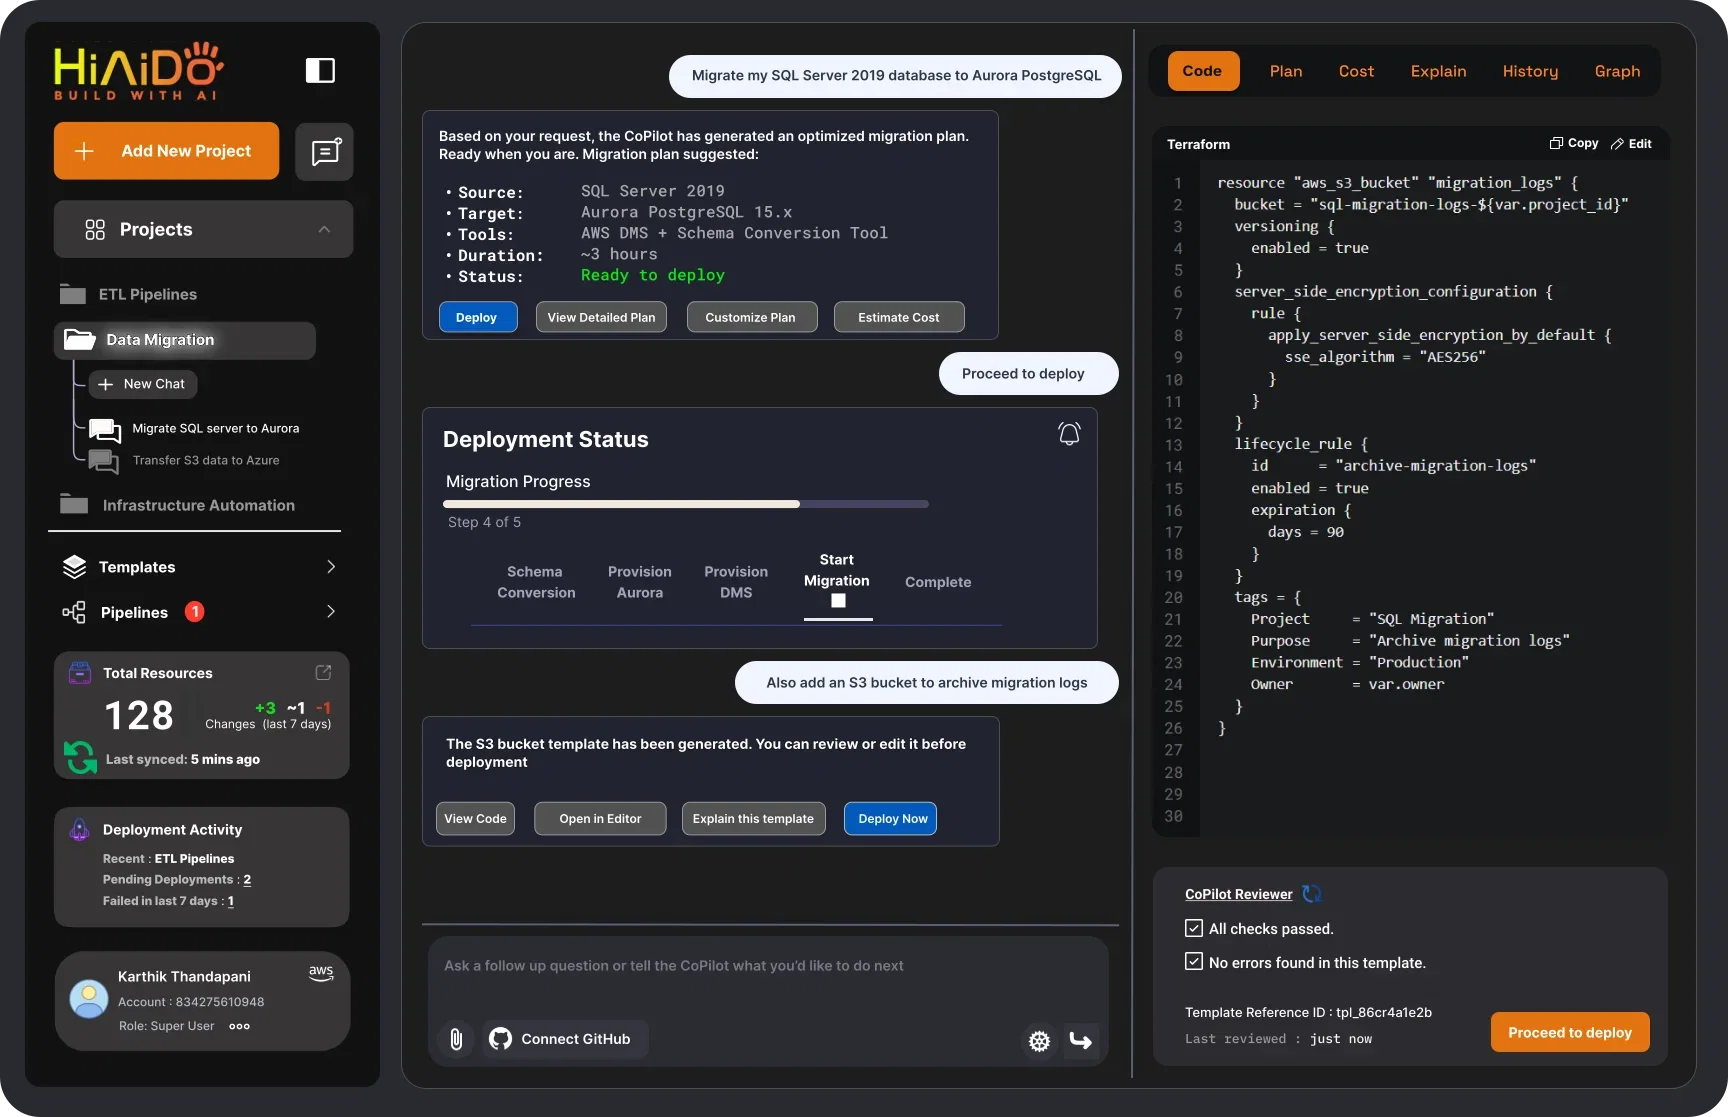
Task: Collapse the Projects section chevron
Action: [324, 229]
